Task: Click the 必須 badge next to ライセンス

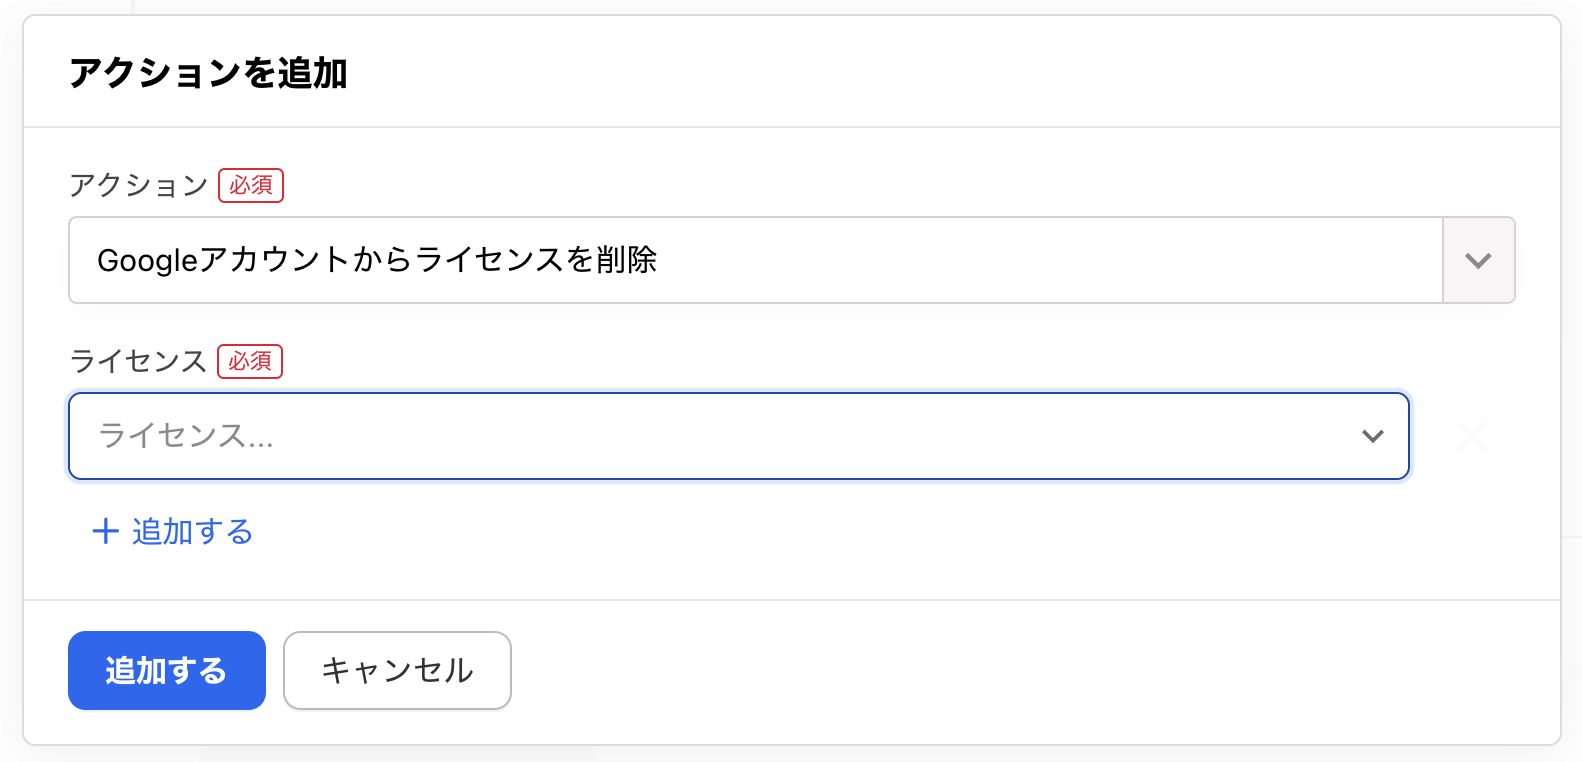Action: [x=250, y=361]
